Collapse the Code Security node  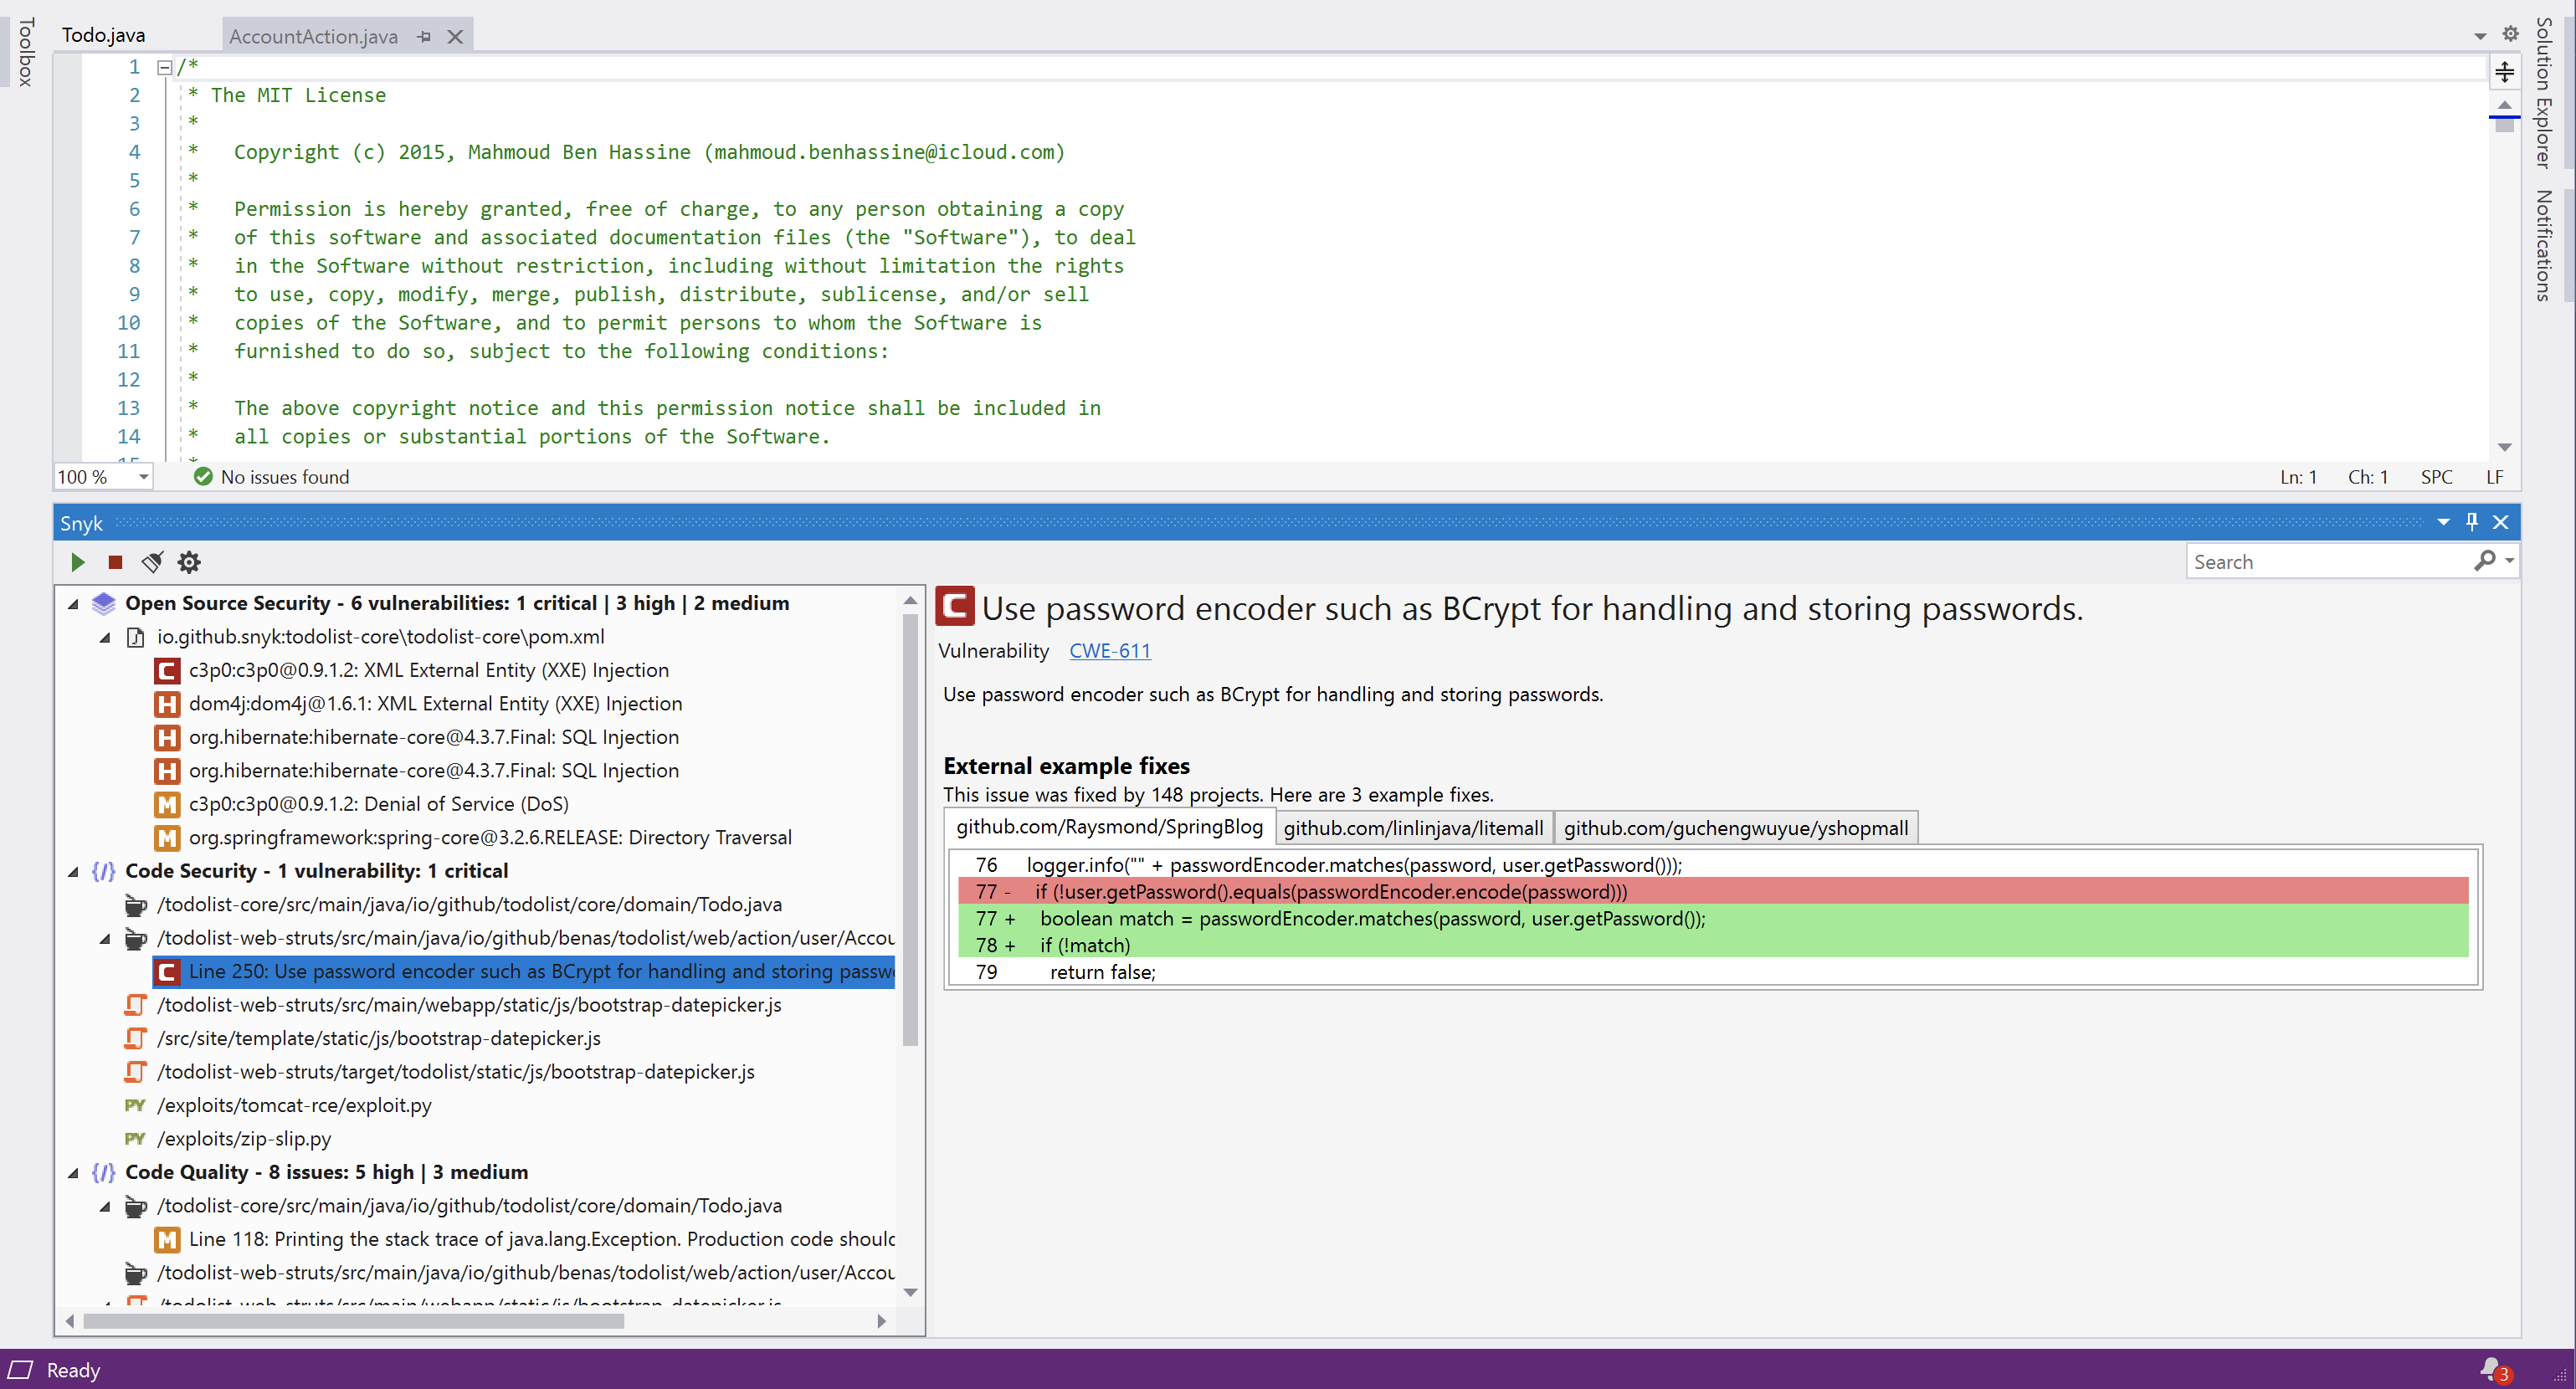pos(73,871)
